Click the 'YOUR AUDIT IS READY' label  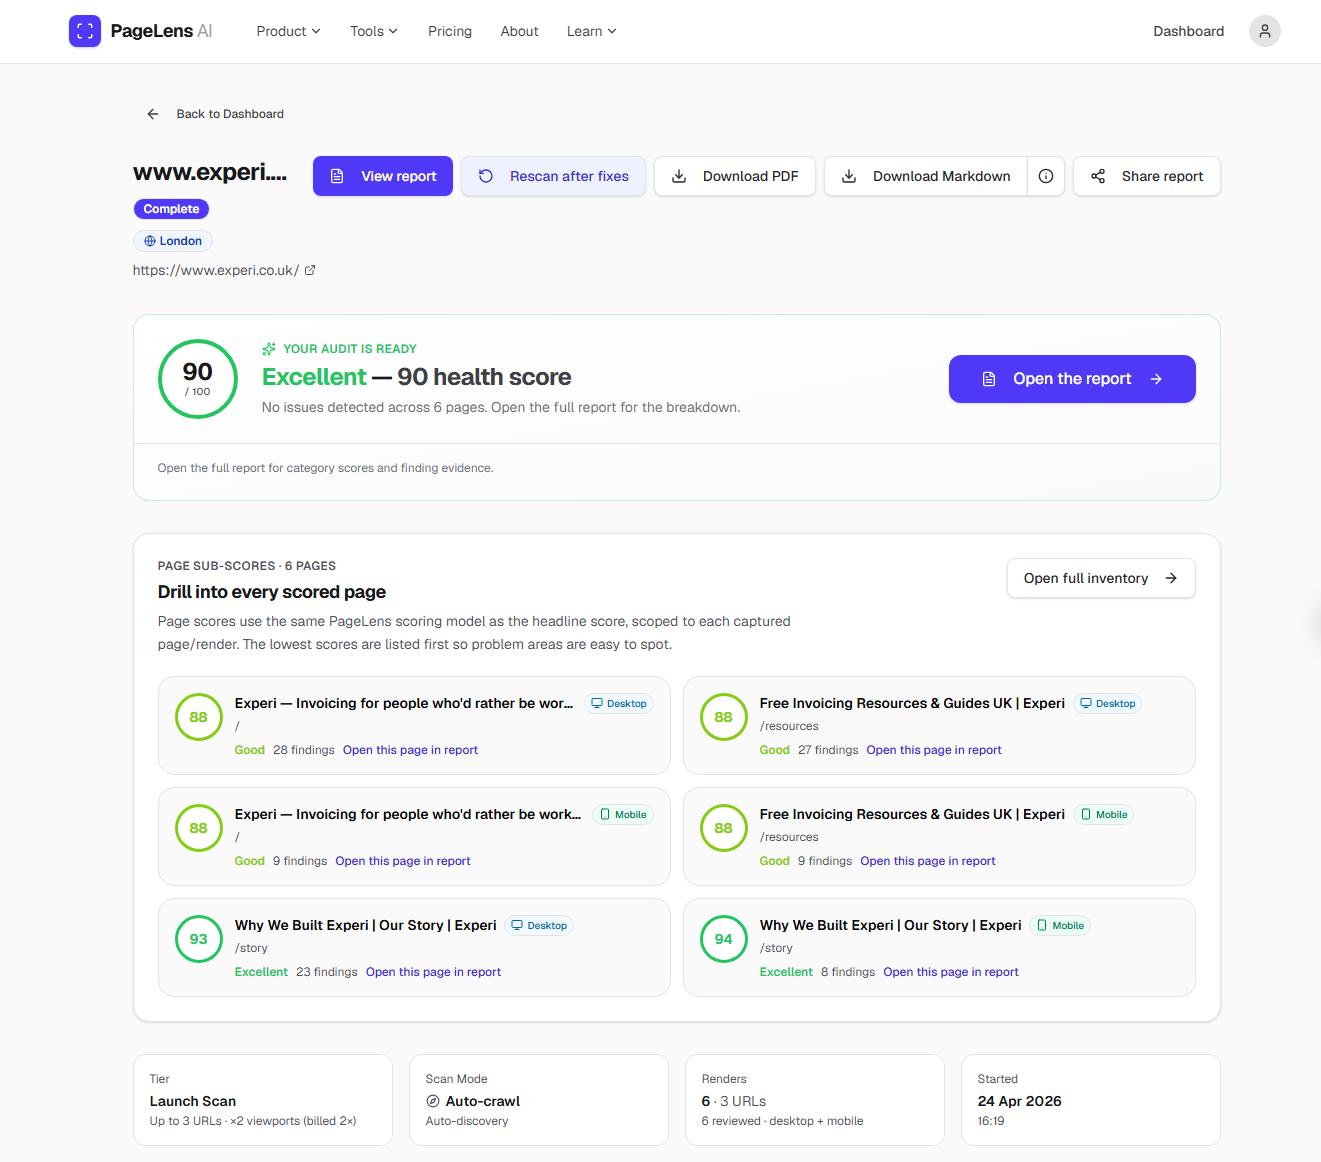(350, 349)
